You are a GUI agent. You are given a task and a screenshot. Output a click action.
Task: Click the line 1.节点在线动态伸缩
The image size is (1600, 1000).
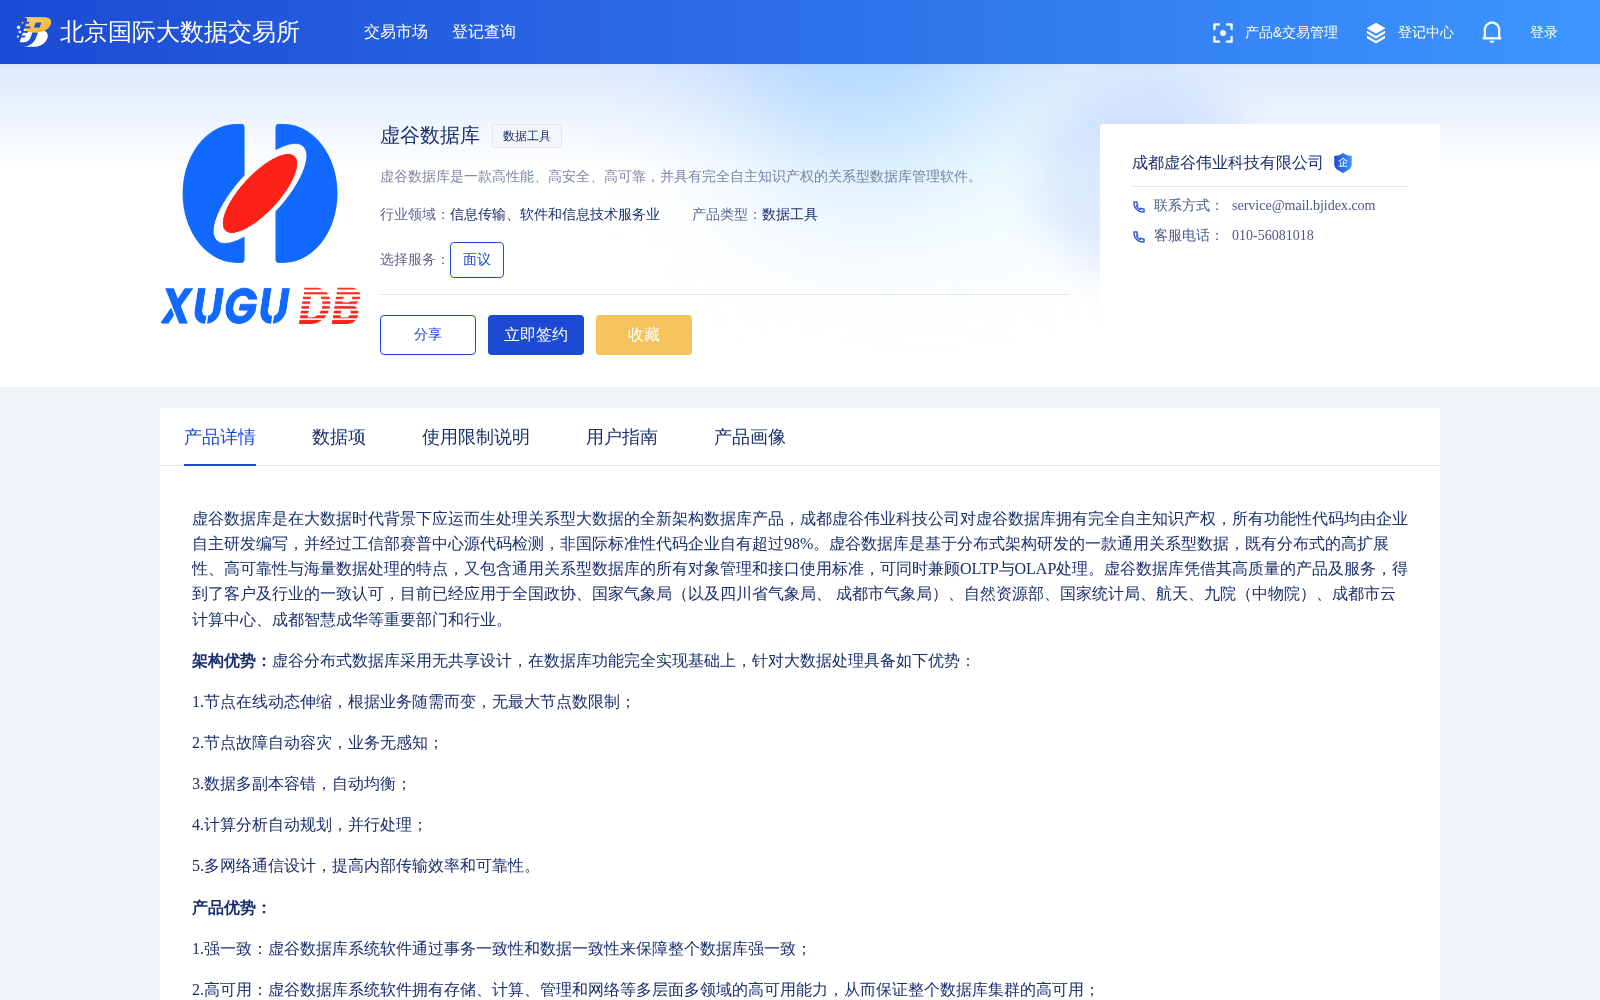click(414, 702)
